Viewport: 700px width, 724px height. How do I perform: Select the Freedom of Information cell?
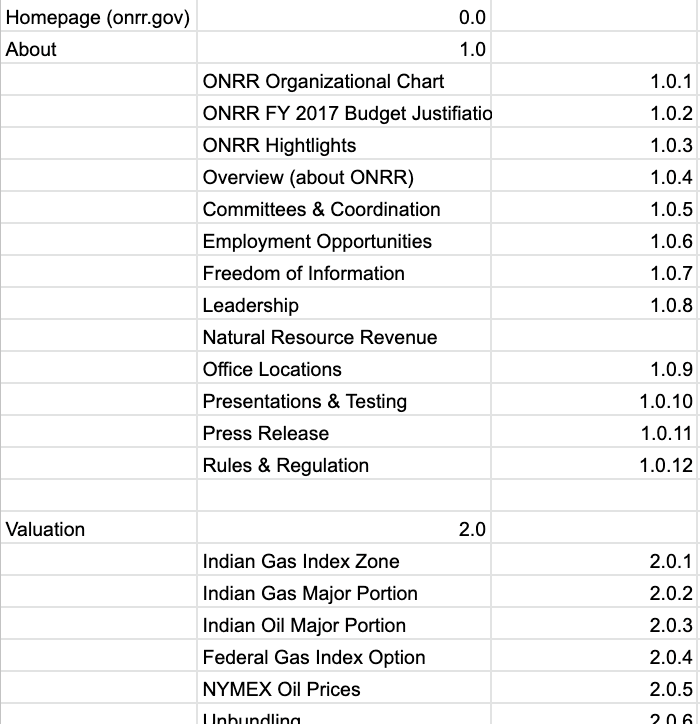[x=344, y=273]
